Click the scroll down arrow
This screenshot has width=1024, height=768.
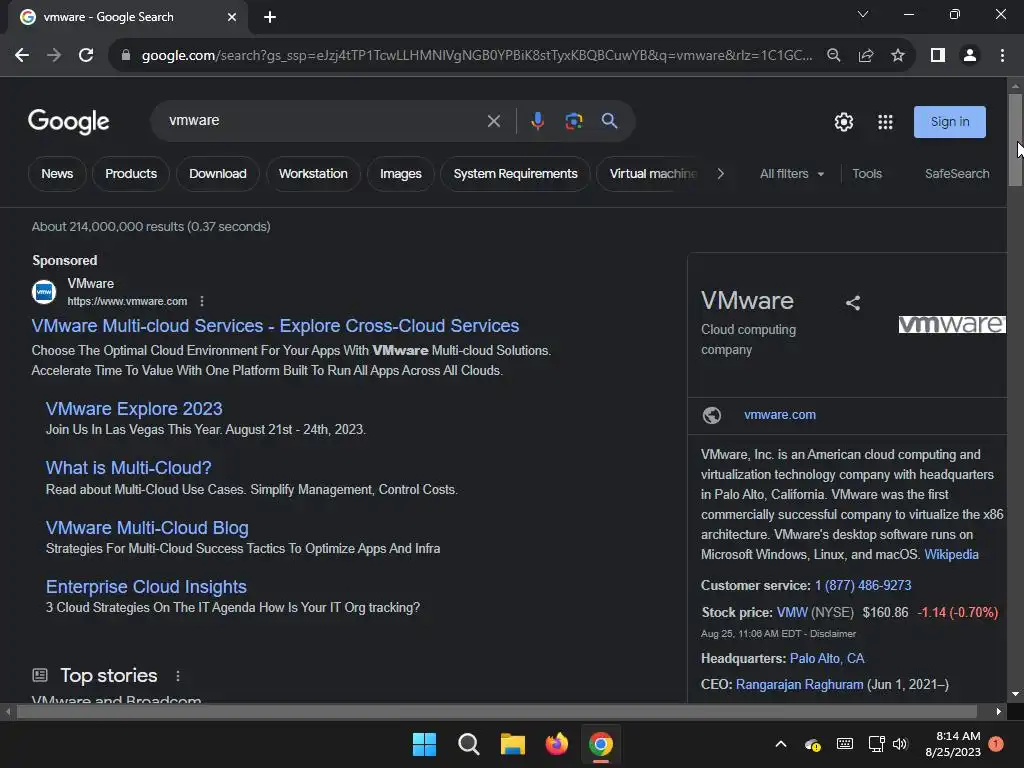[1015, 694]
